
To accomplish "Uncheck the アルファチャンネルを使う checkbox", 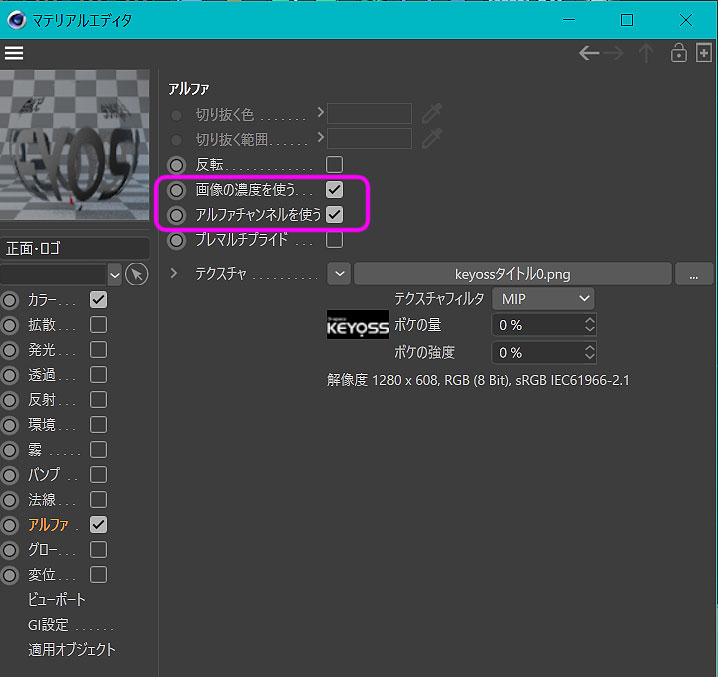I will pos(335,214).
